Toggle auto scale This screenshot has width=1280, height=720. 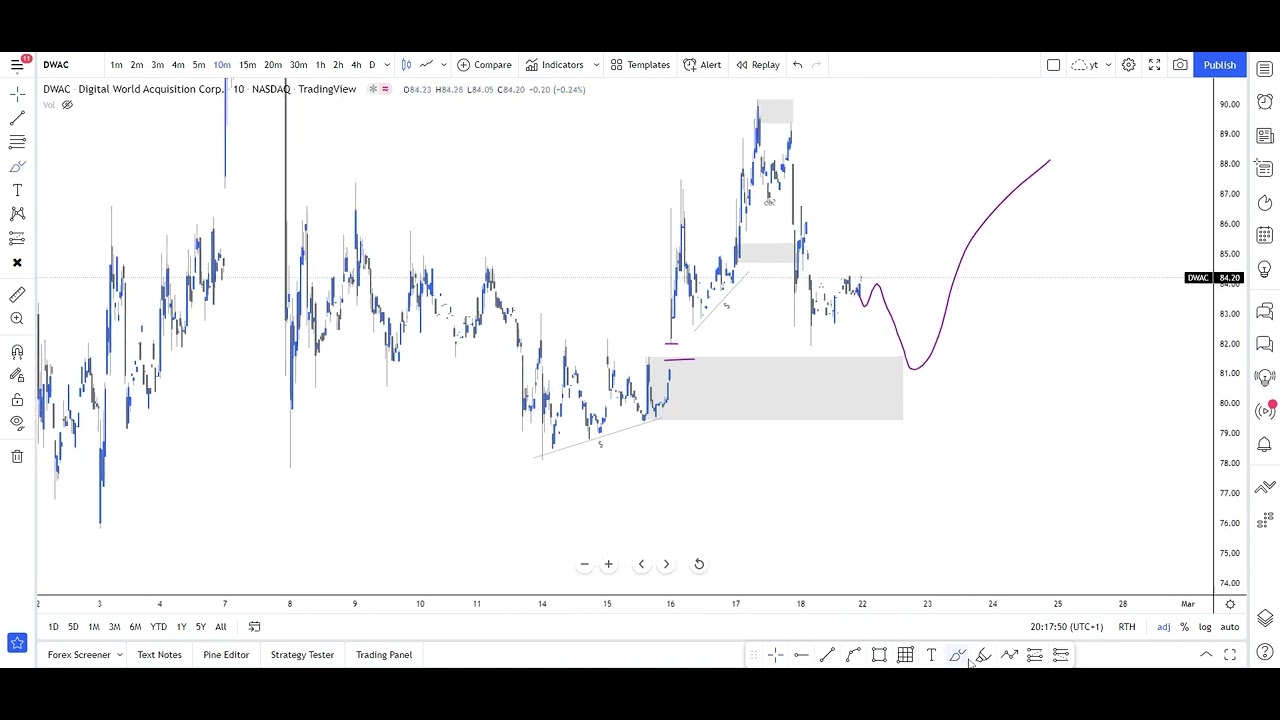coord(1230,627)
